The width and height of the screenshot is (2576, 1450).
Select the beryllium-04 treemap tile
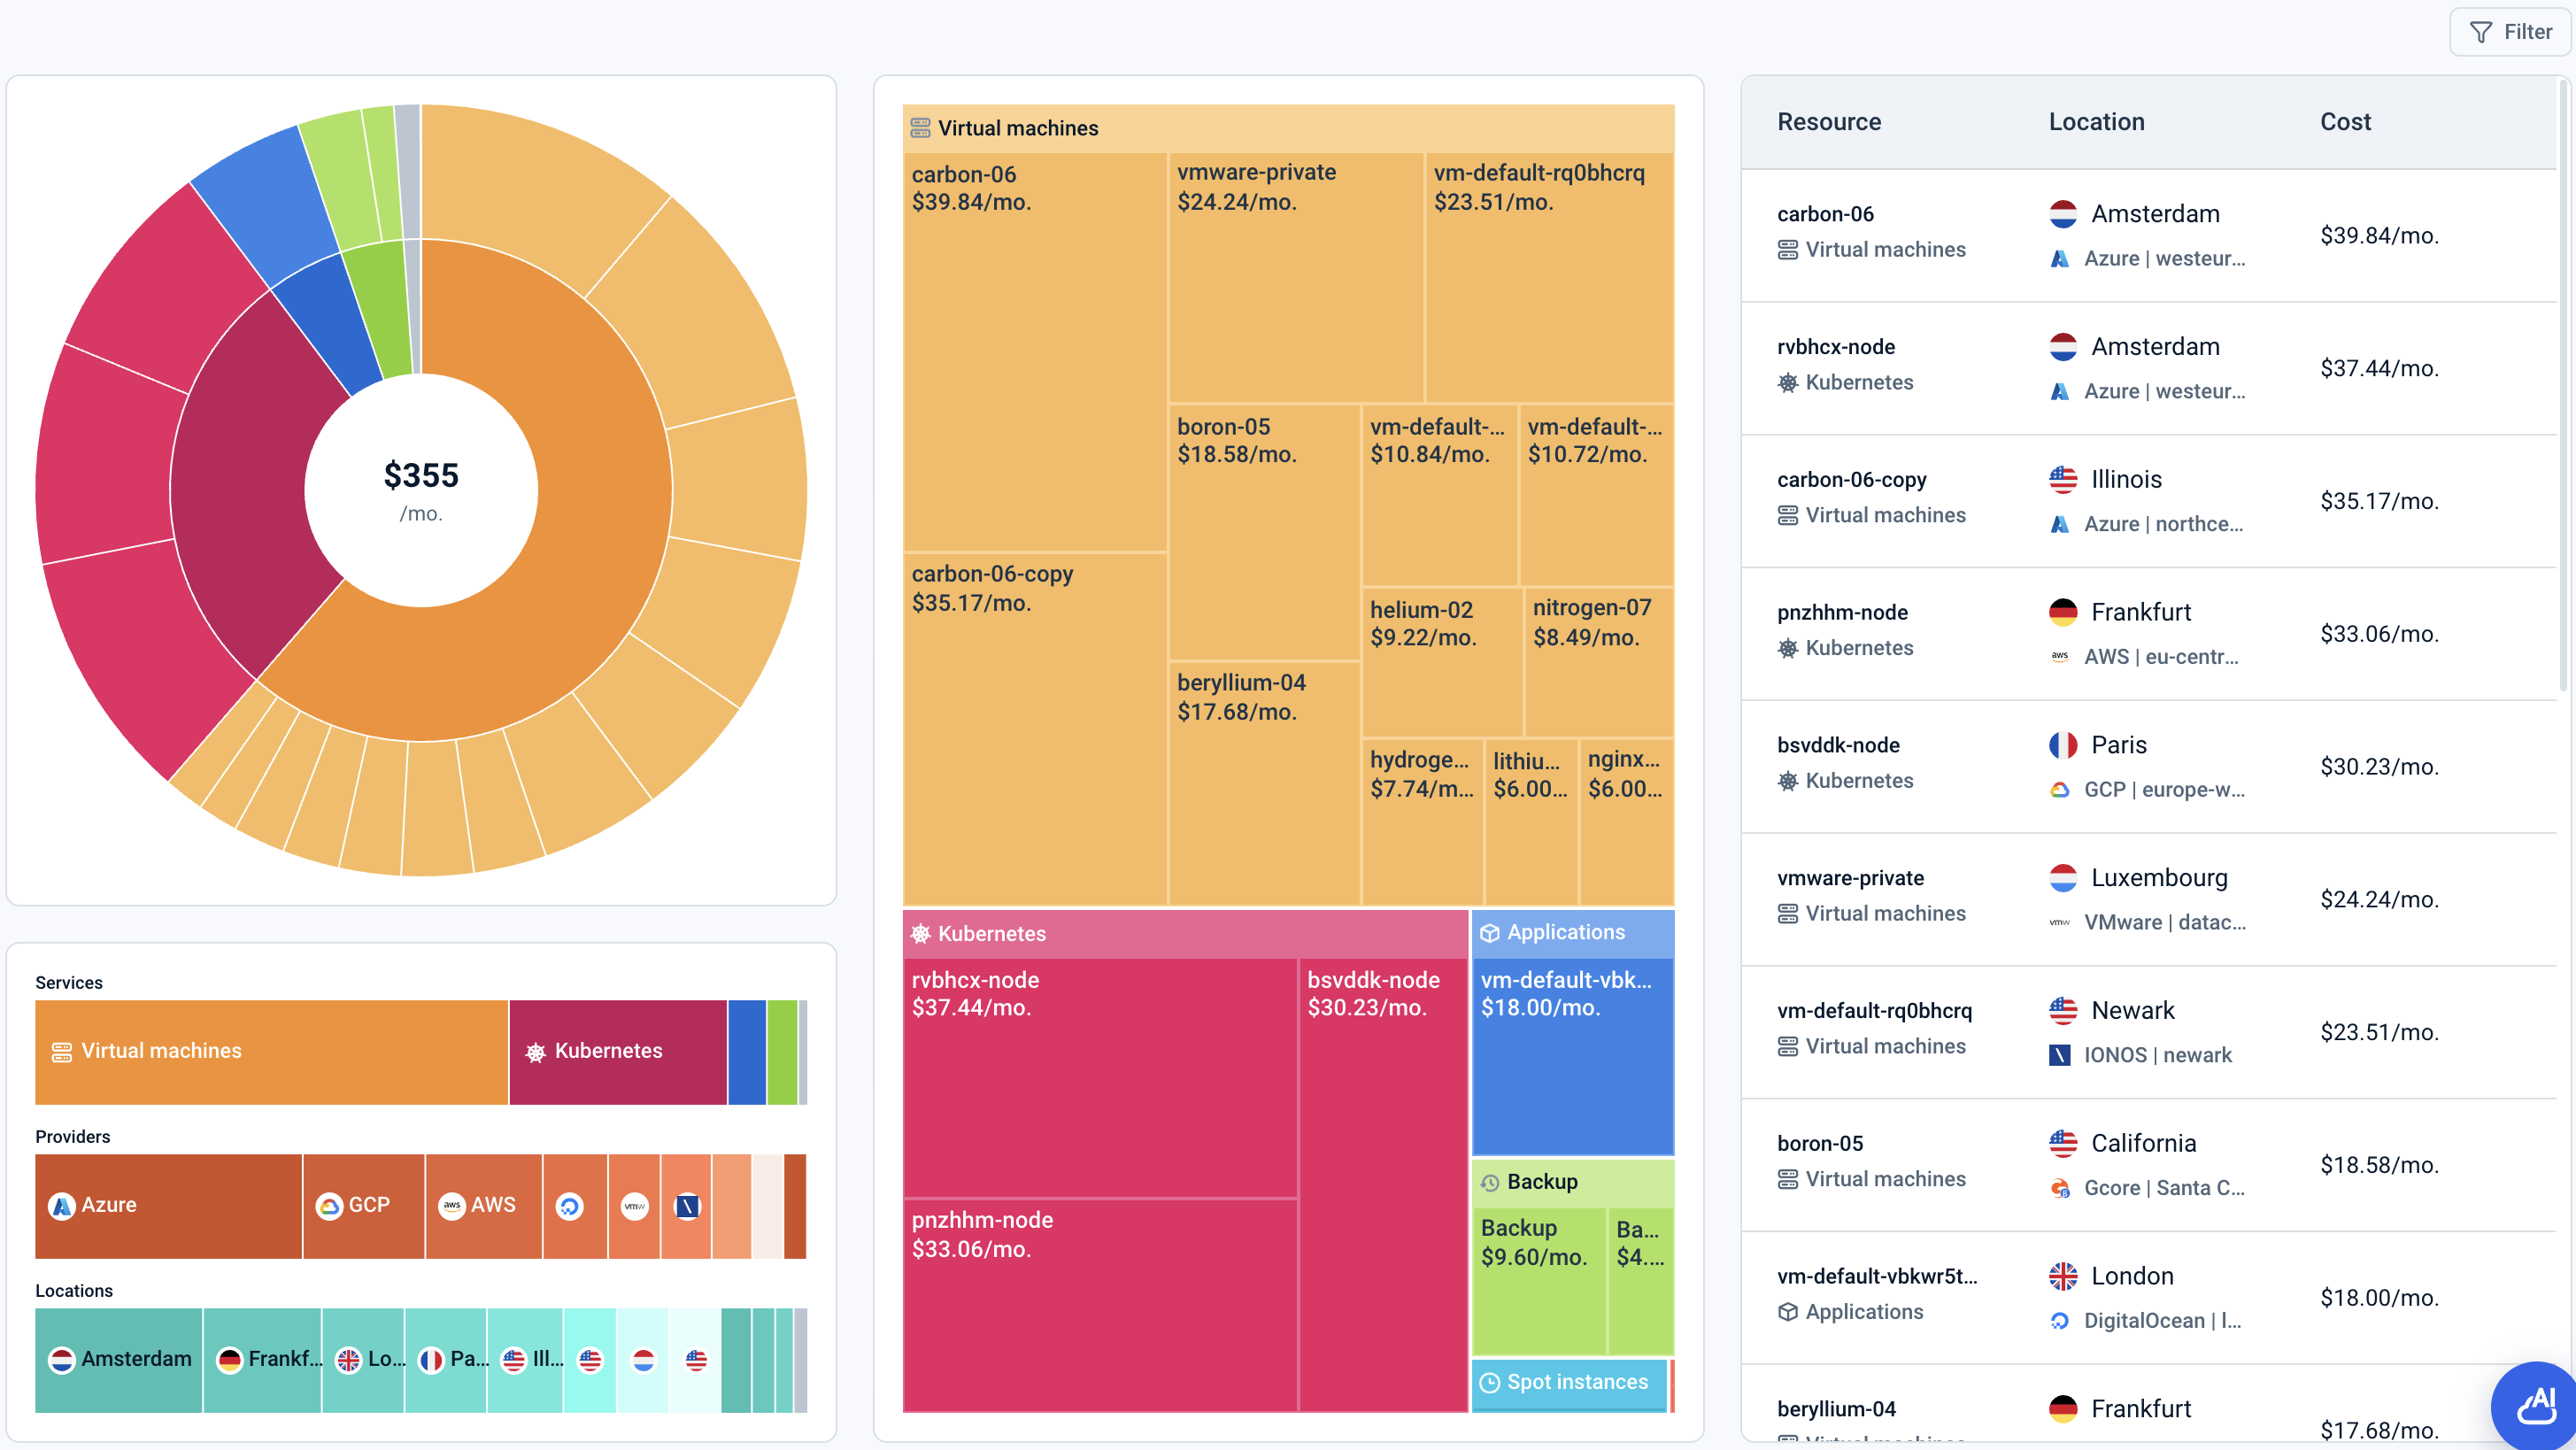[1264, 783]
